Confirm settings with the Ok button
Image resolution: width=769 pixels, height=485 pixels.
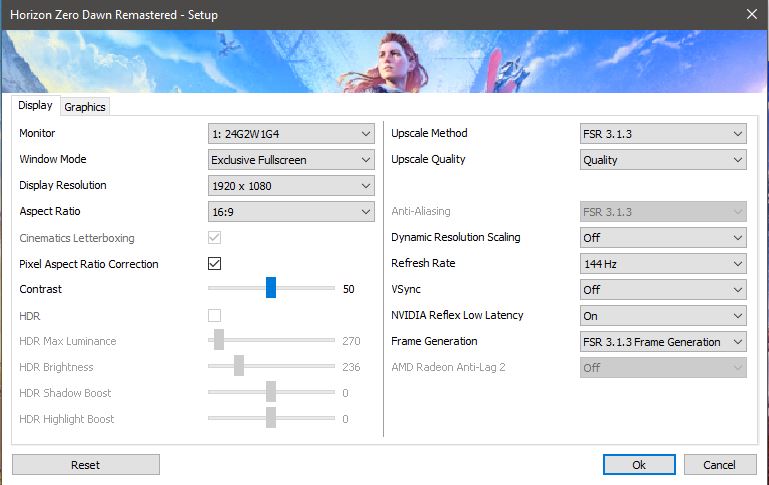pyautogui.click(x=639, y=464)
